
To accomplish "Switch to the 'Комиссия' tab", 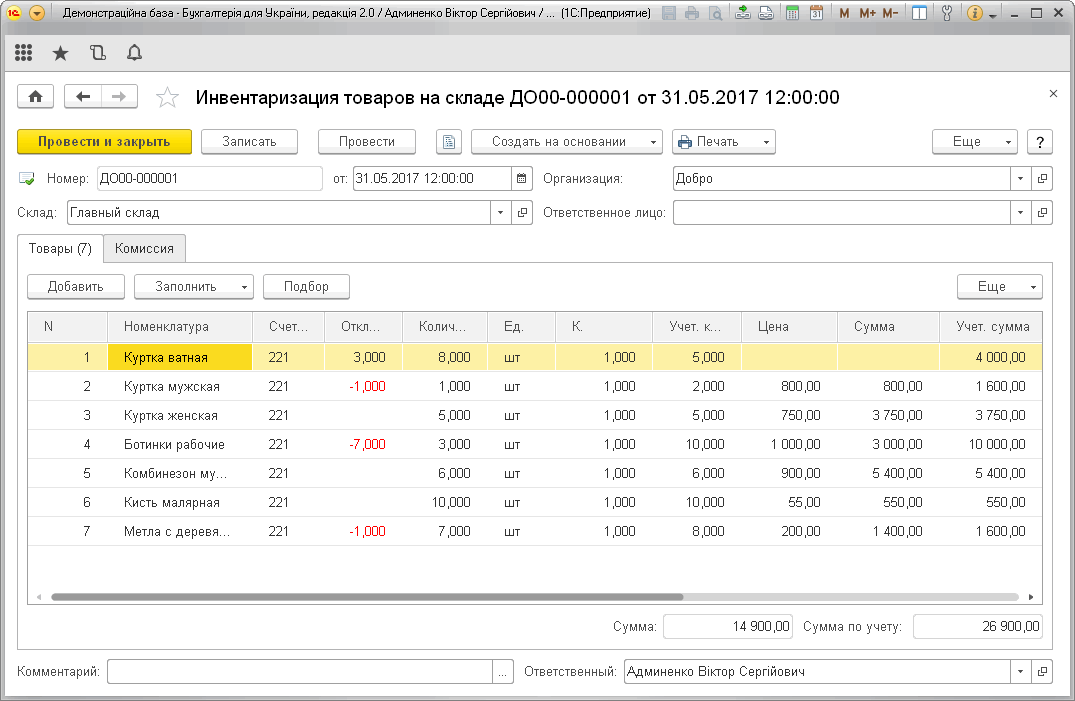I will click(144, 249).
